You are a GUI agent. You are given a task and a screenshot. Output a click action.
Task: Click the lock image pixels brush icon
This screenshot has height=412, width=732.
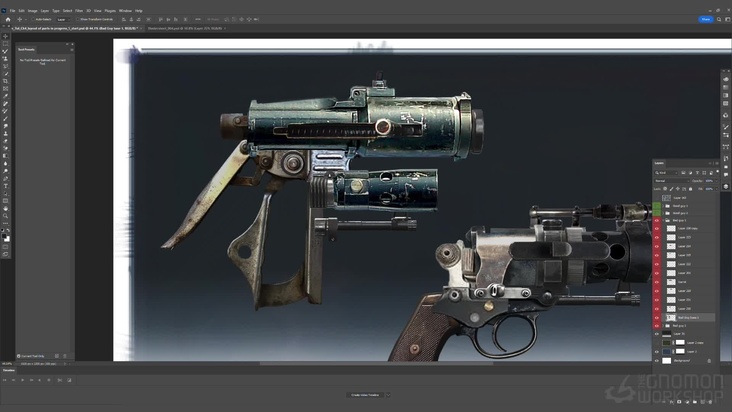[672, 189]
